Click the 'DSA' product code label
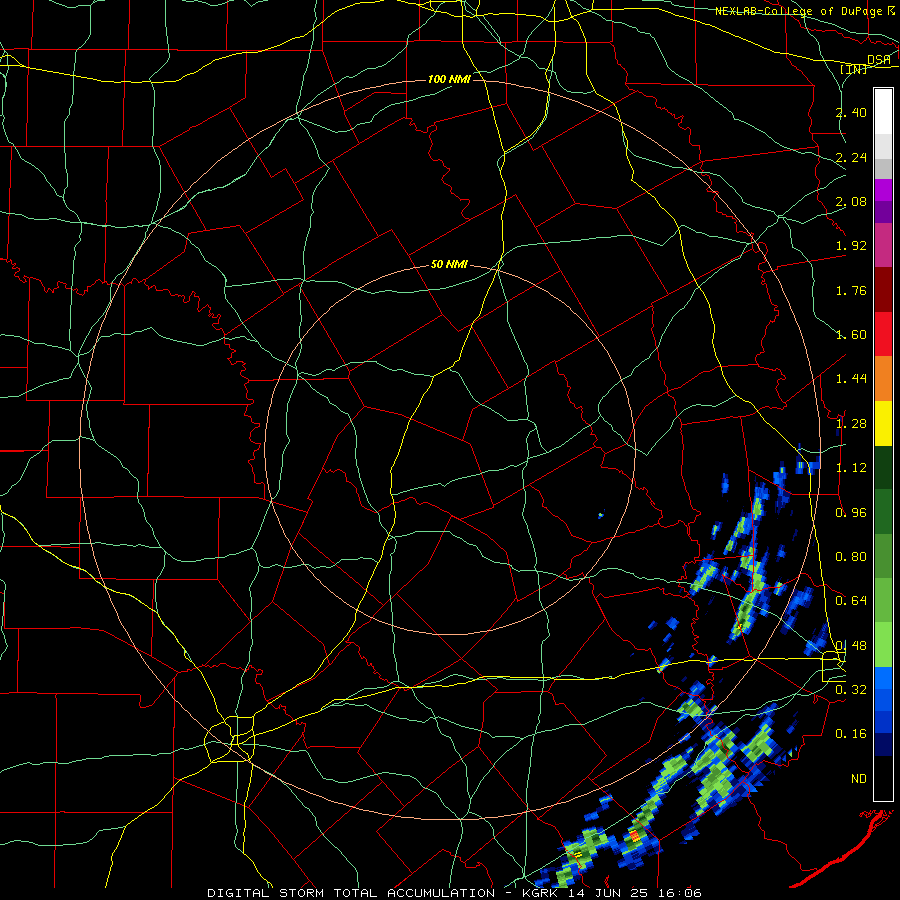 pos(879,60)
